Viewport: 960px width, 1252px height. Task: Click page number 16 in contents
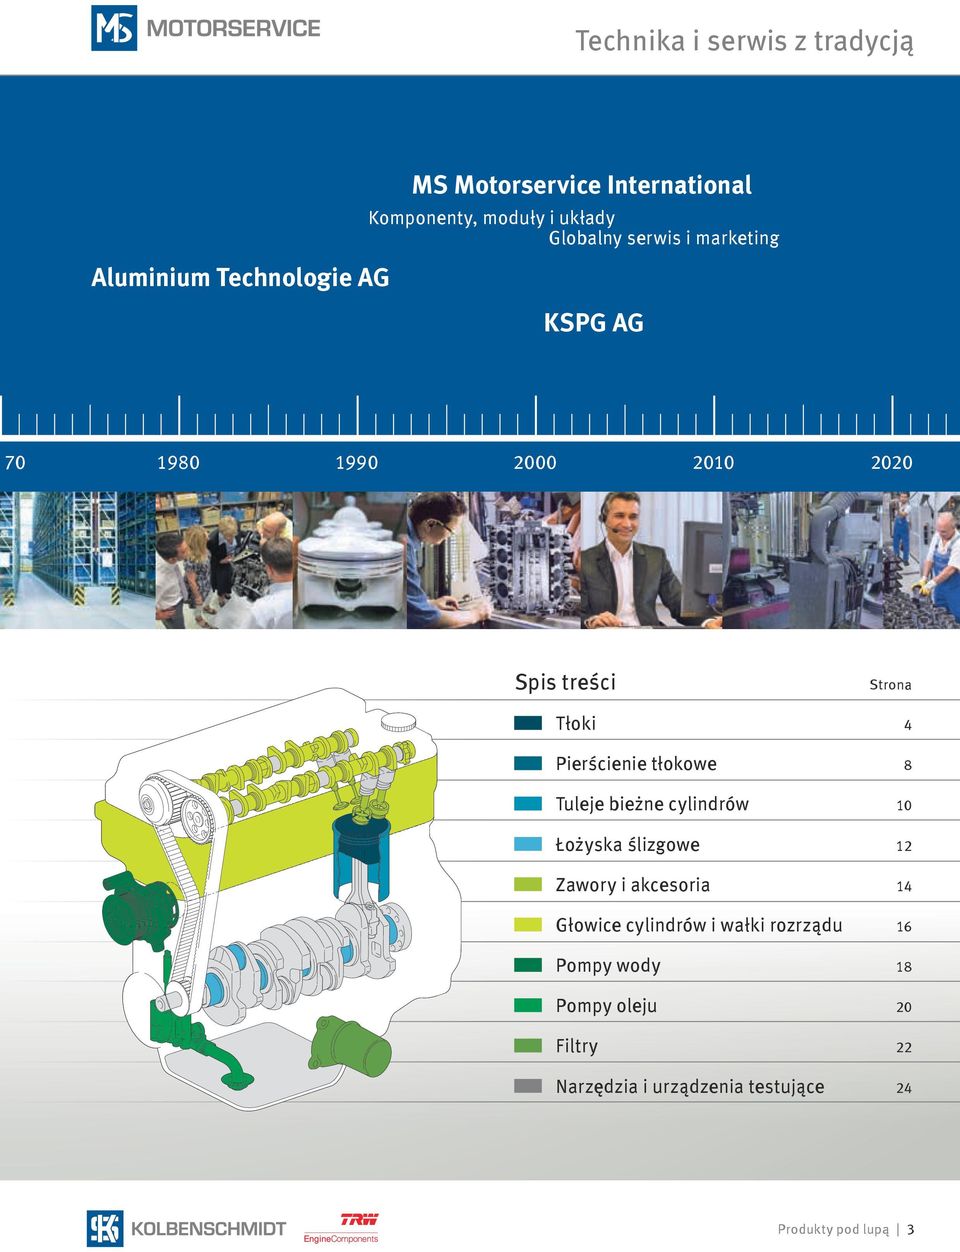(x=904, y=927)
